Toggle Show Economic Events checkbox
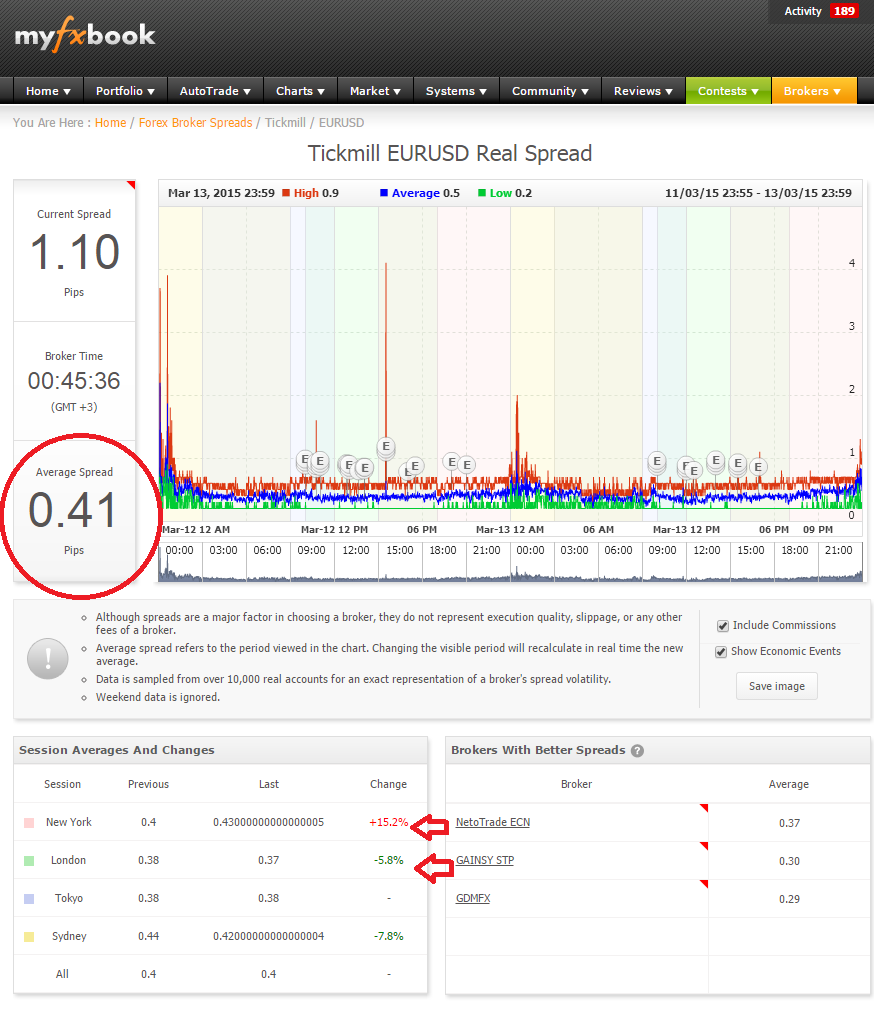This screenshot has width=874, height=1012. click(721, 652)
